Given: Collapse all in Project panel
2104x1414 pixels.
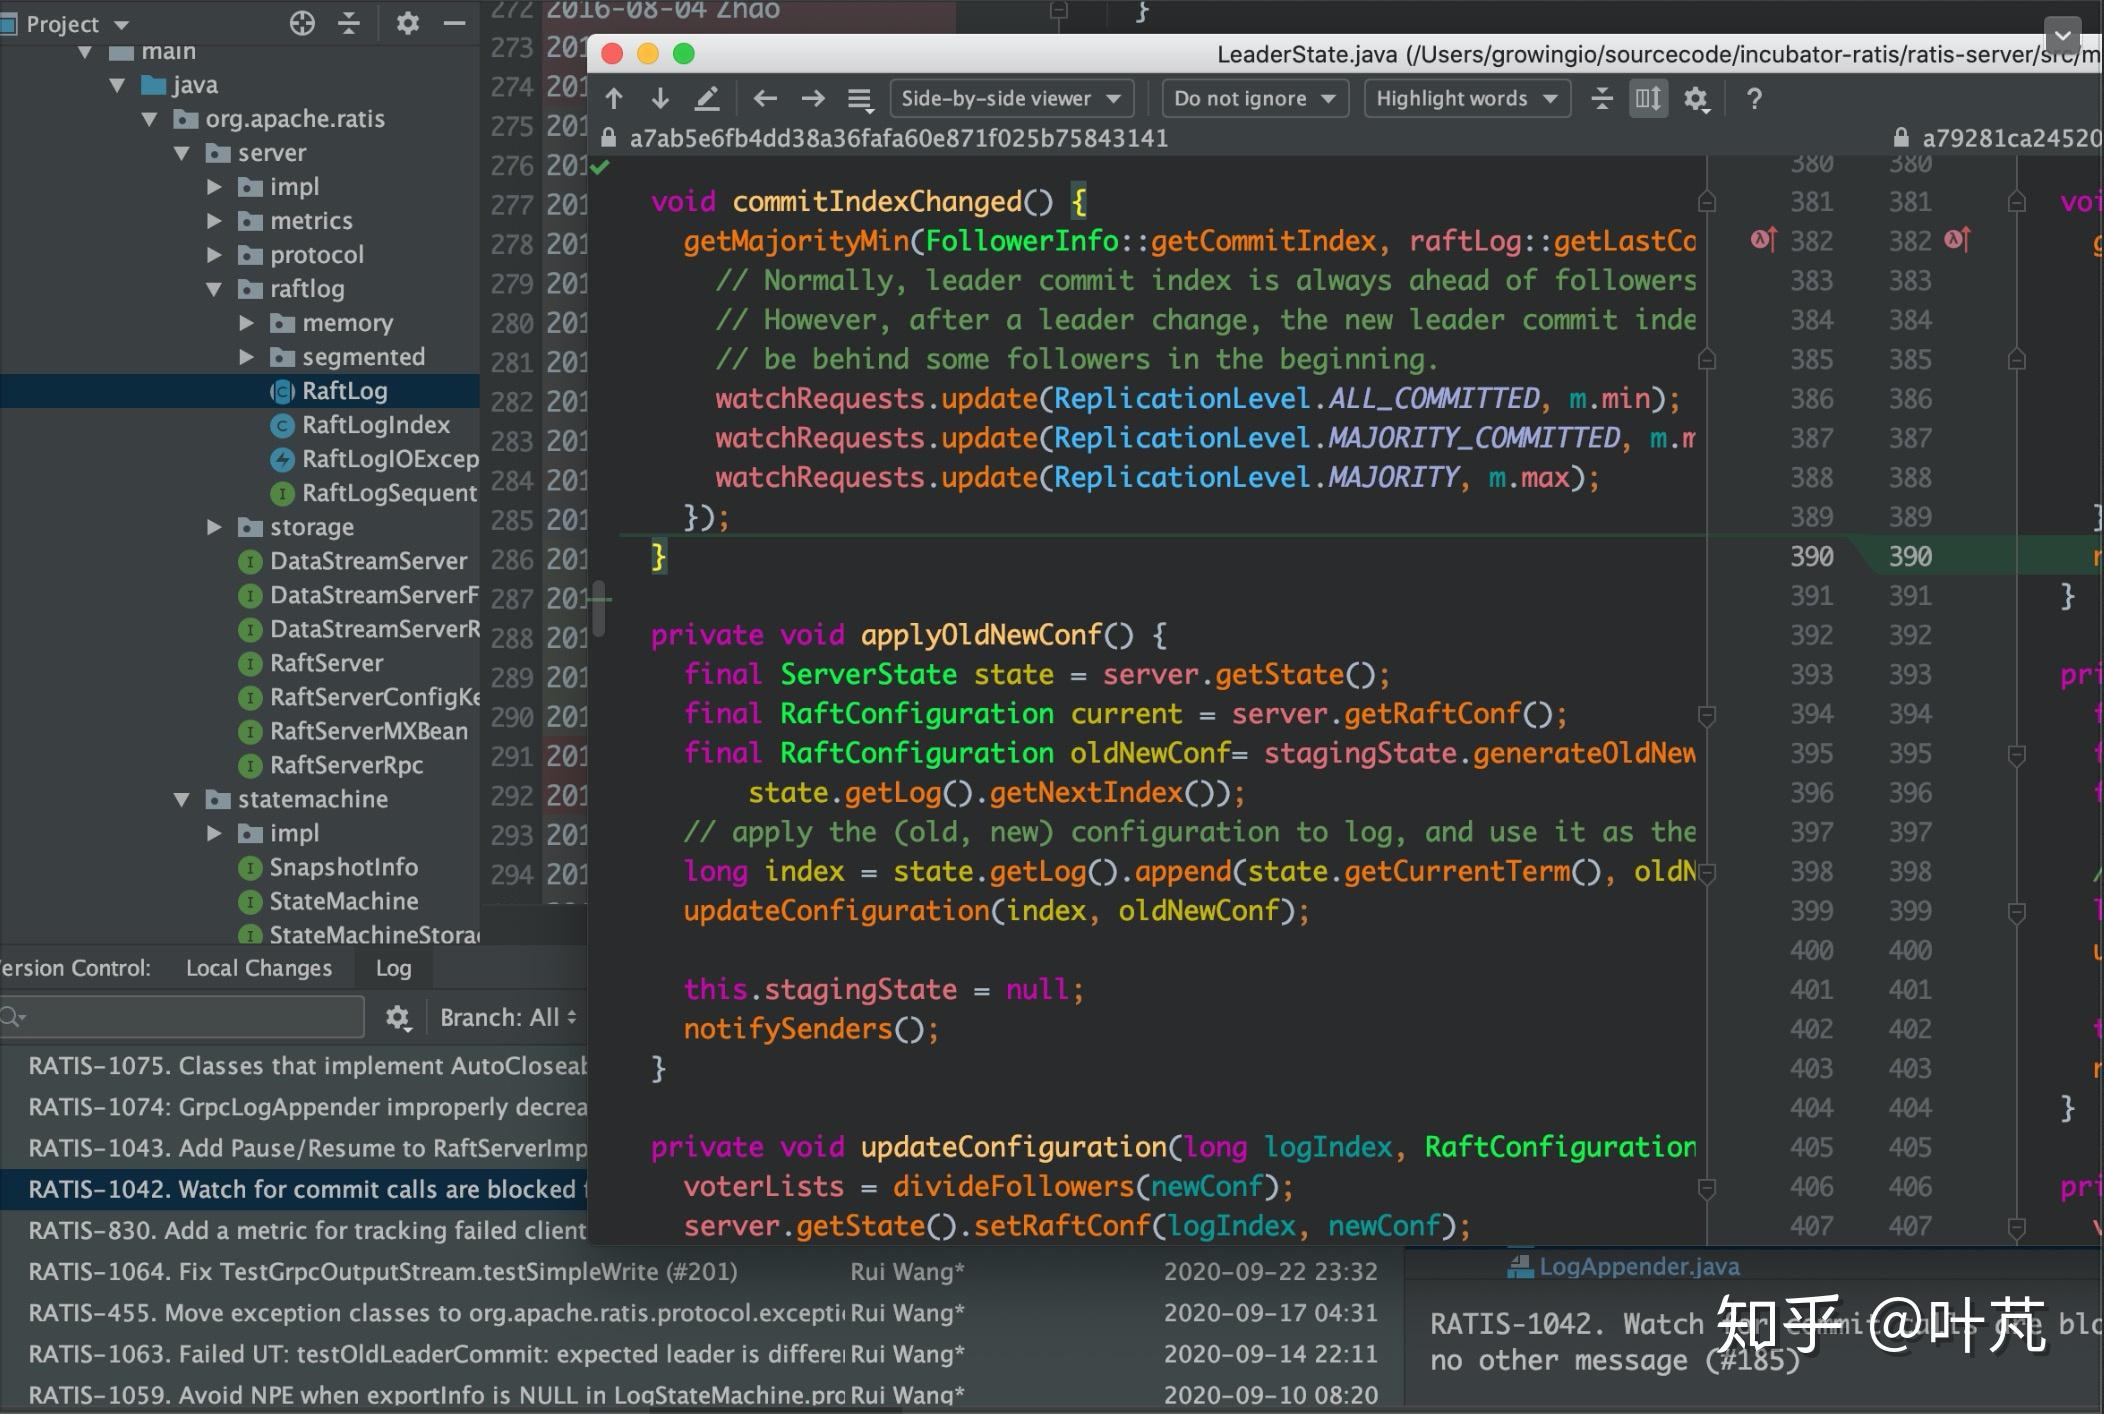Looking at the screenshot, I should pos(349,23).
